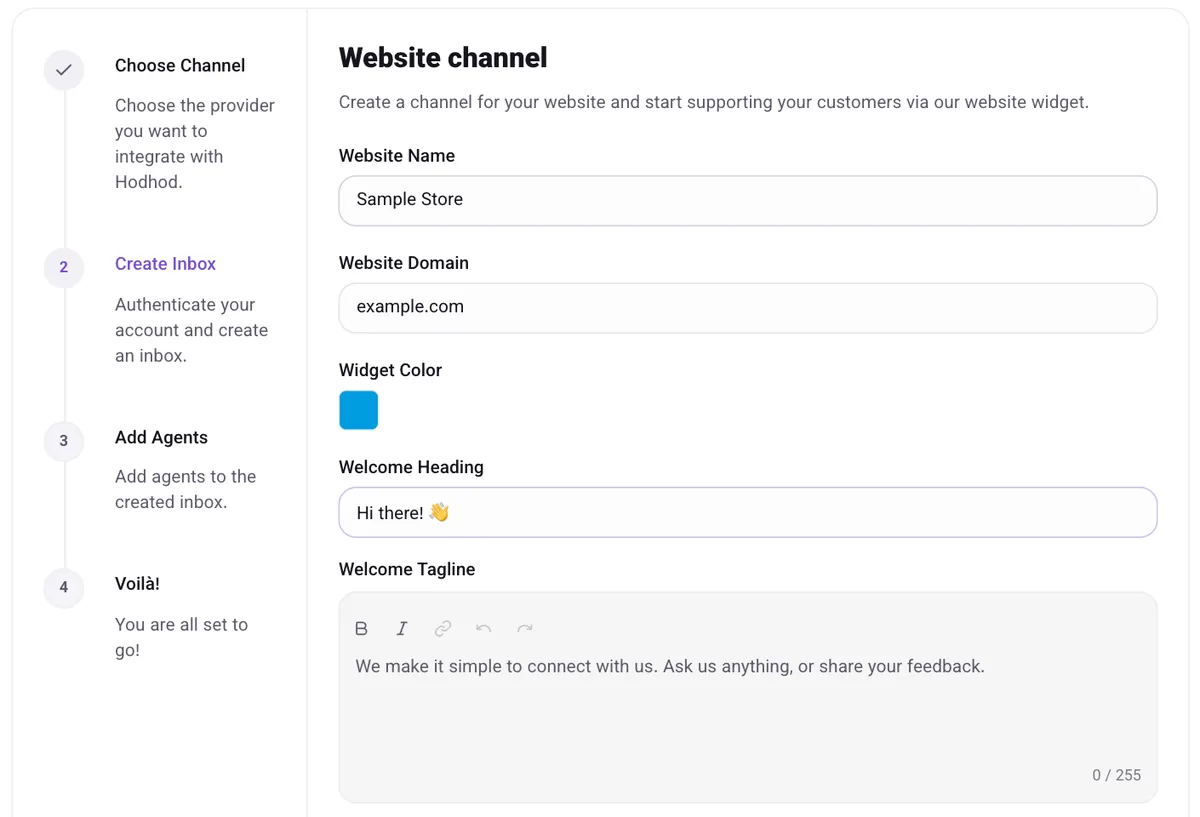Click the Welcome Tagline label
The height and width of the screenshot is (817, 1200).
point(407,569)
